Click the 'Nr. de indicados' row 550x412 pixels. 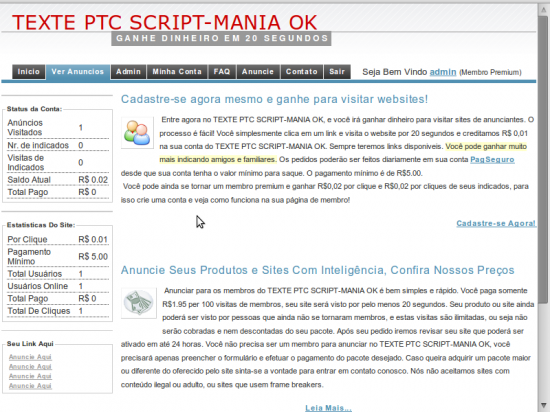click(x=58, y=145)
